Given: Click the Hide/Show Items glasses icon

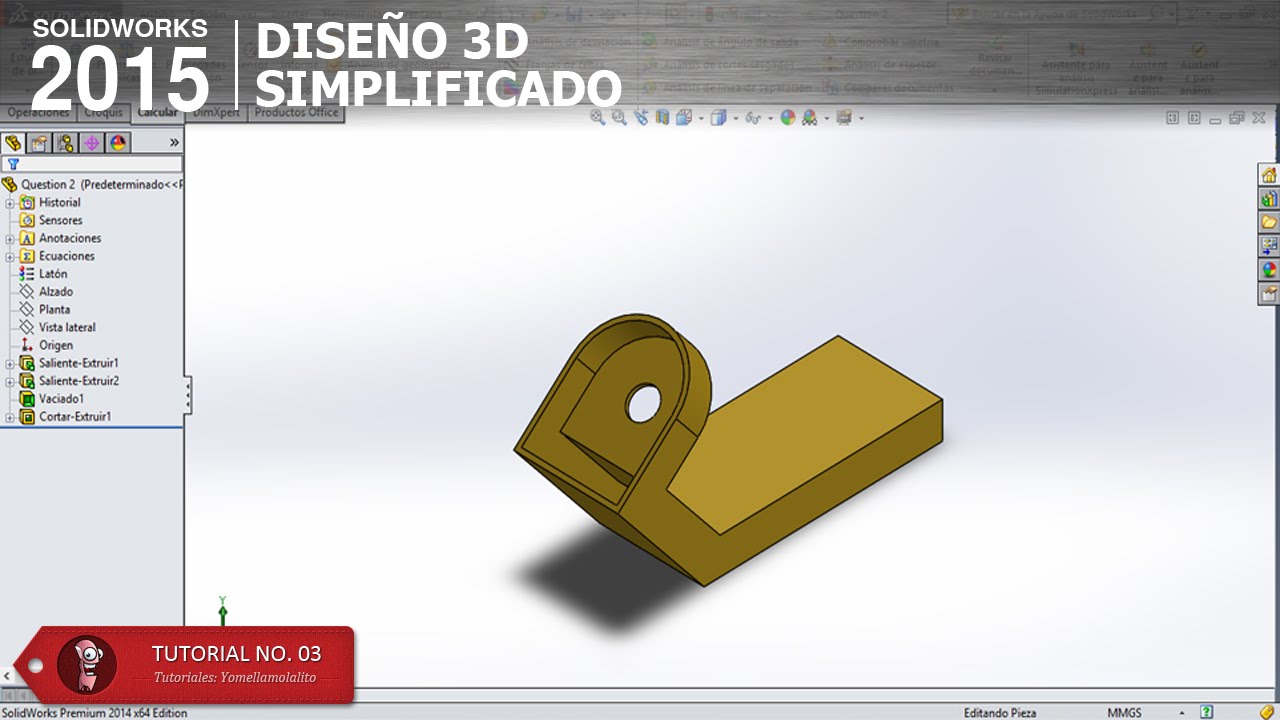Looking at the screenshot, I should (x=753, y=117).
